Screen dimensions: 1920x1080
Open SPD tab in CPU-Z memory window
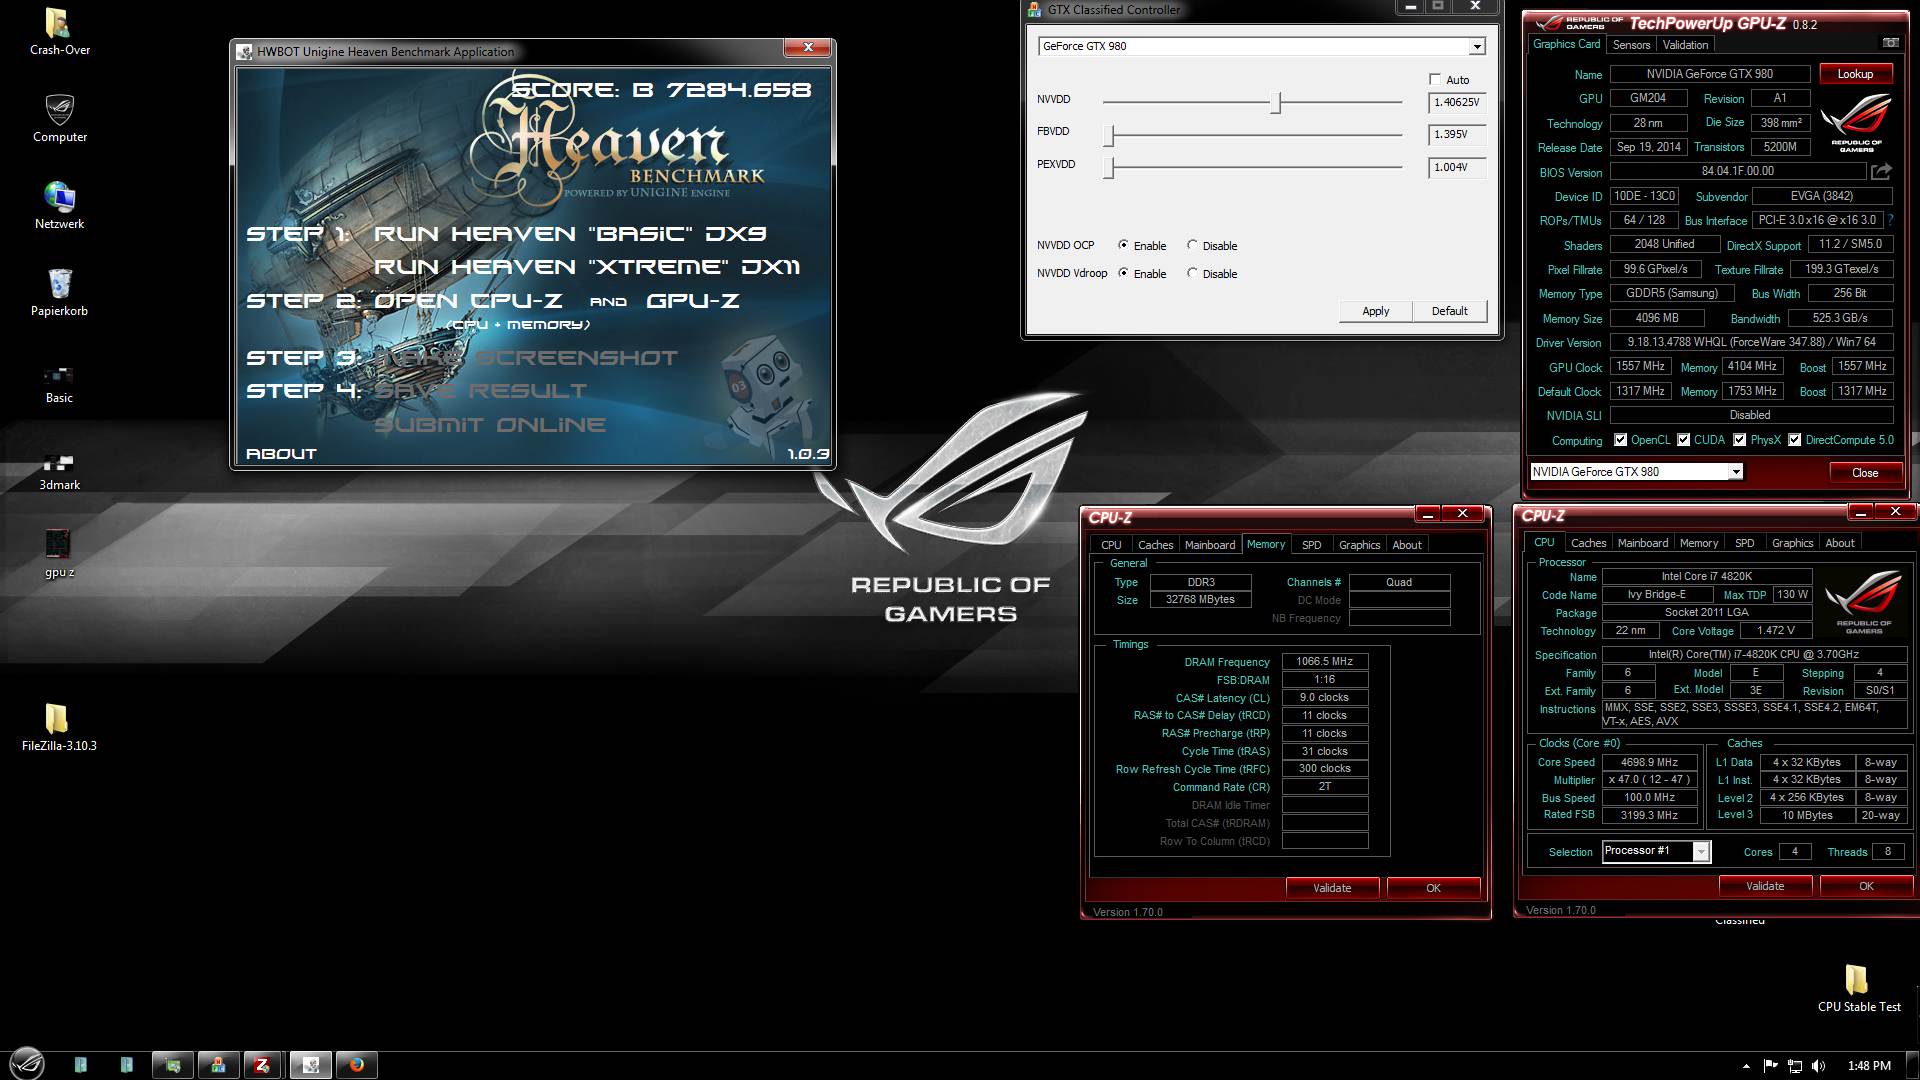1311,545
